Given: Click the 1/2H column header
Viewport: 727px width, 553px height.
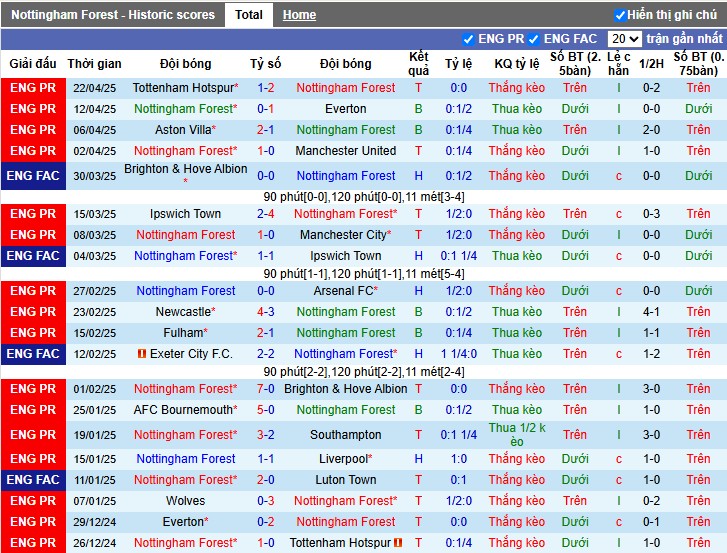Looking at the screenshot, I should [651, 64].
